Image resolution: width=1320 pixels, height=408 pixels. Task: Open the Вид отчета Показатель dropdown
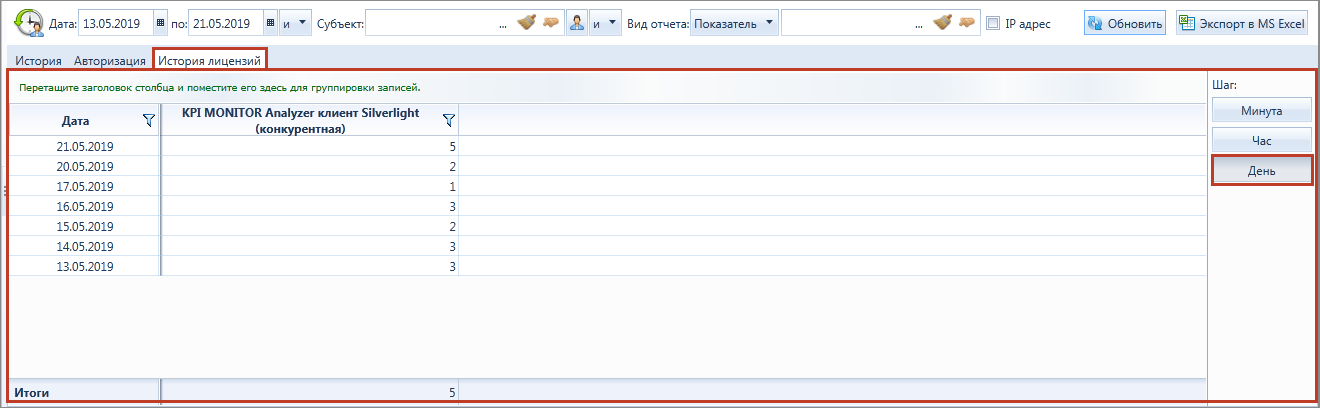734,22
